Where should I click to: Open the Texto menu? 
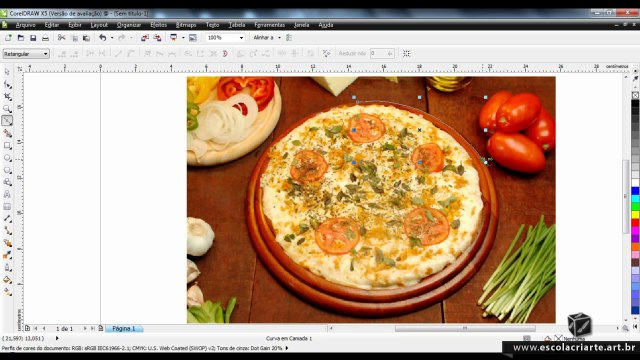[x=212, y=25]
